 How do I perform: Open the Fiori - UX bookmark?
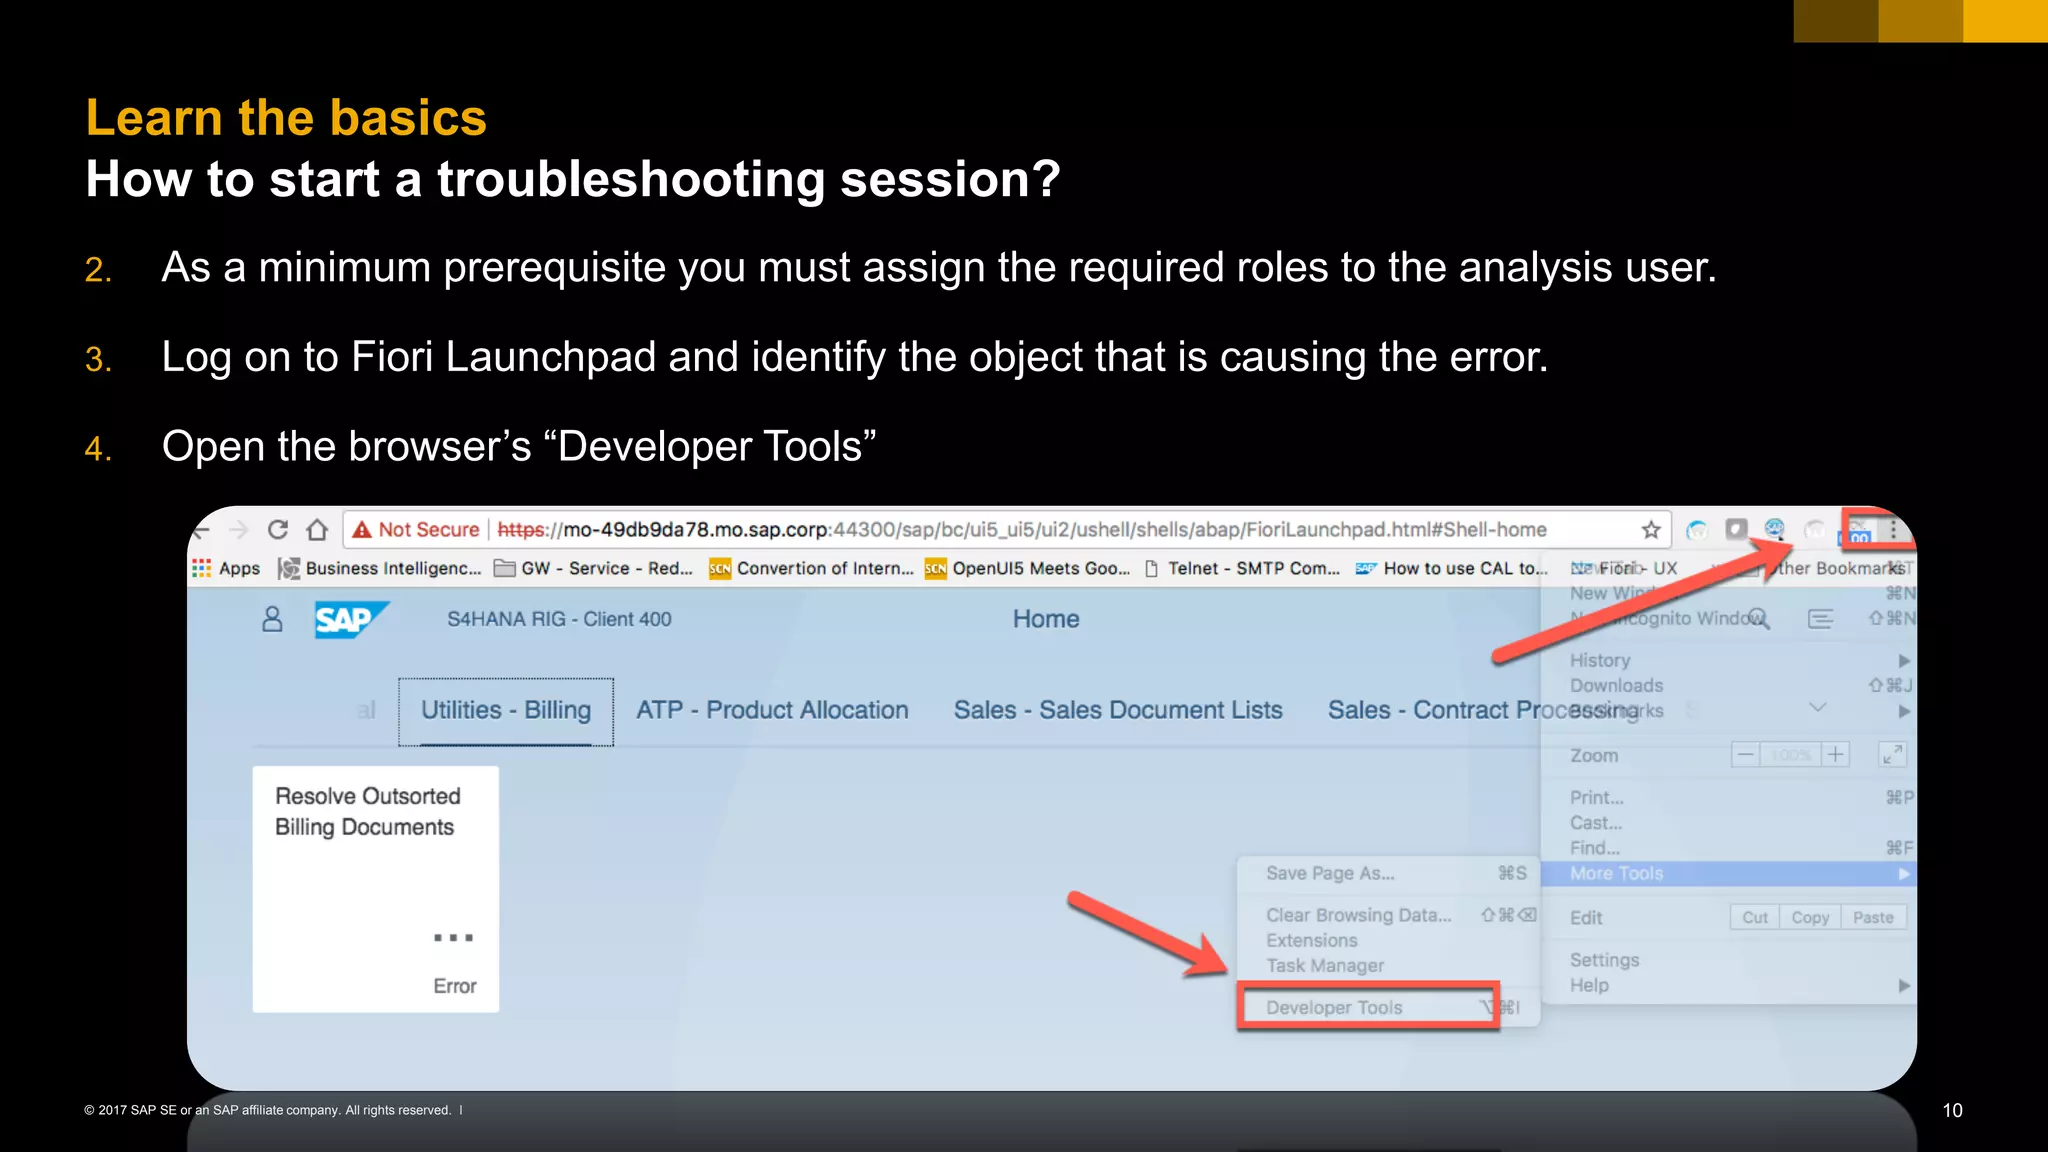pyautogui.click(x=1625, y=568)
